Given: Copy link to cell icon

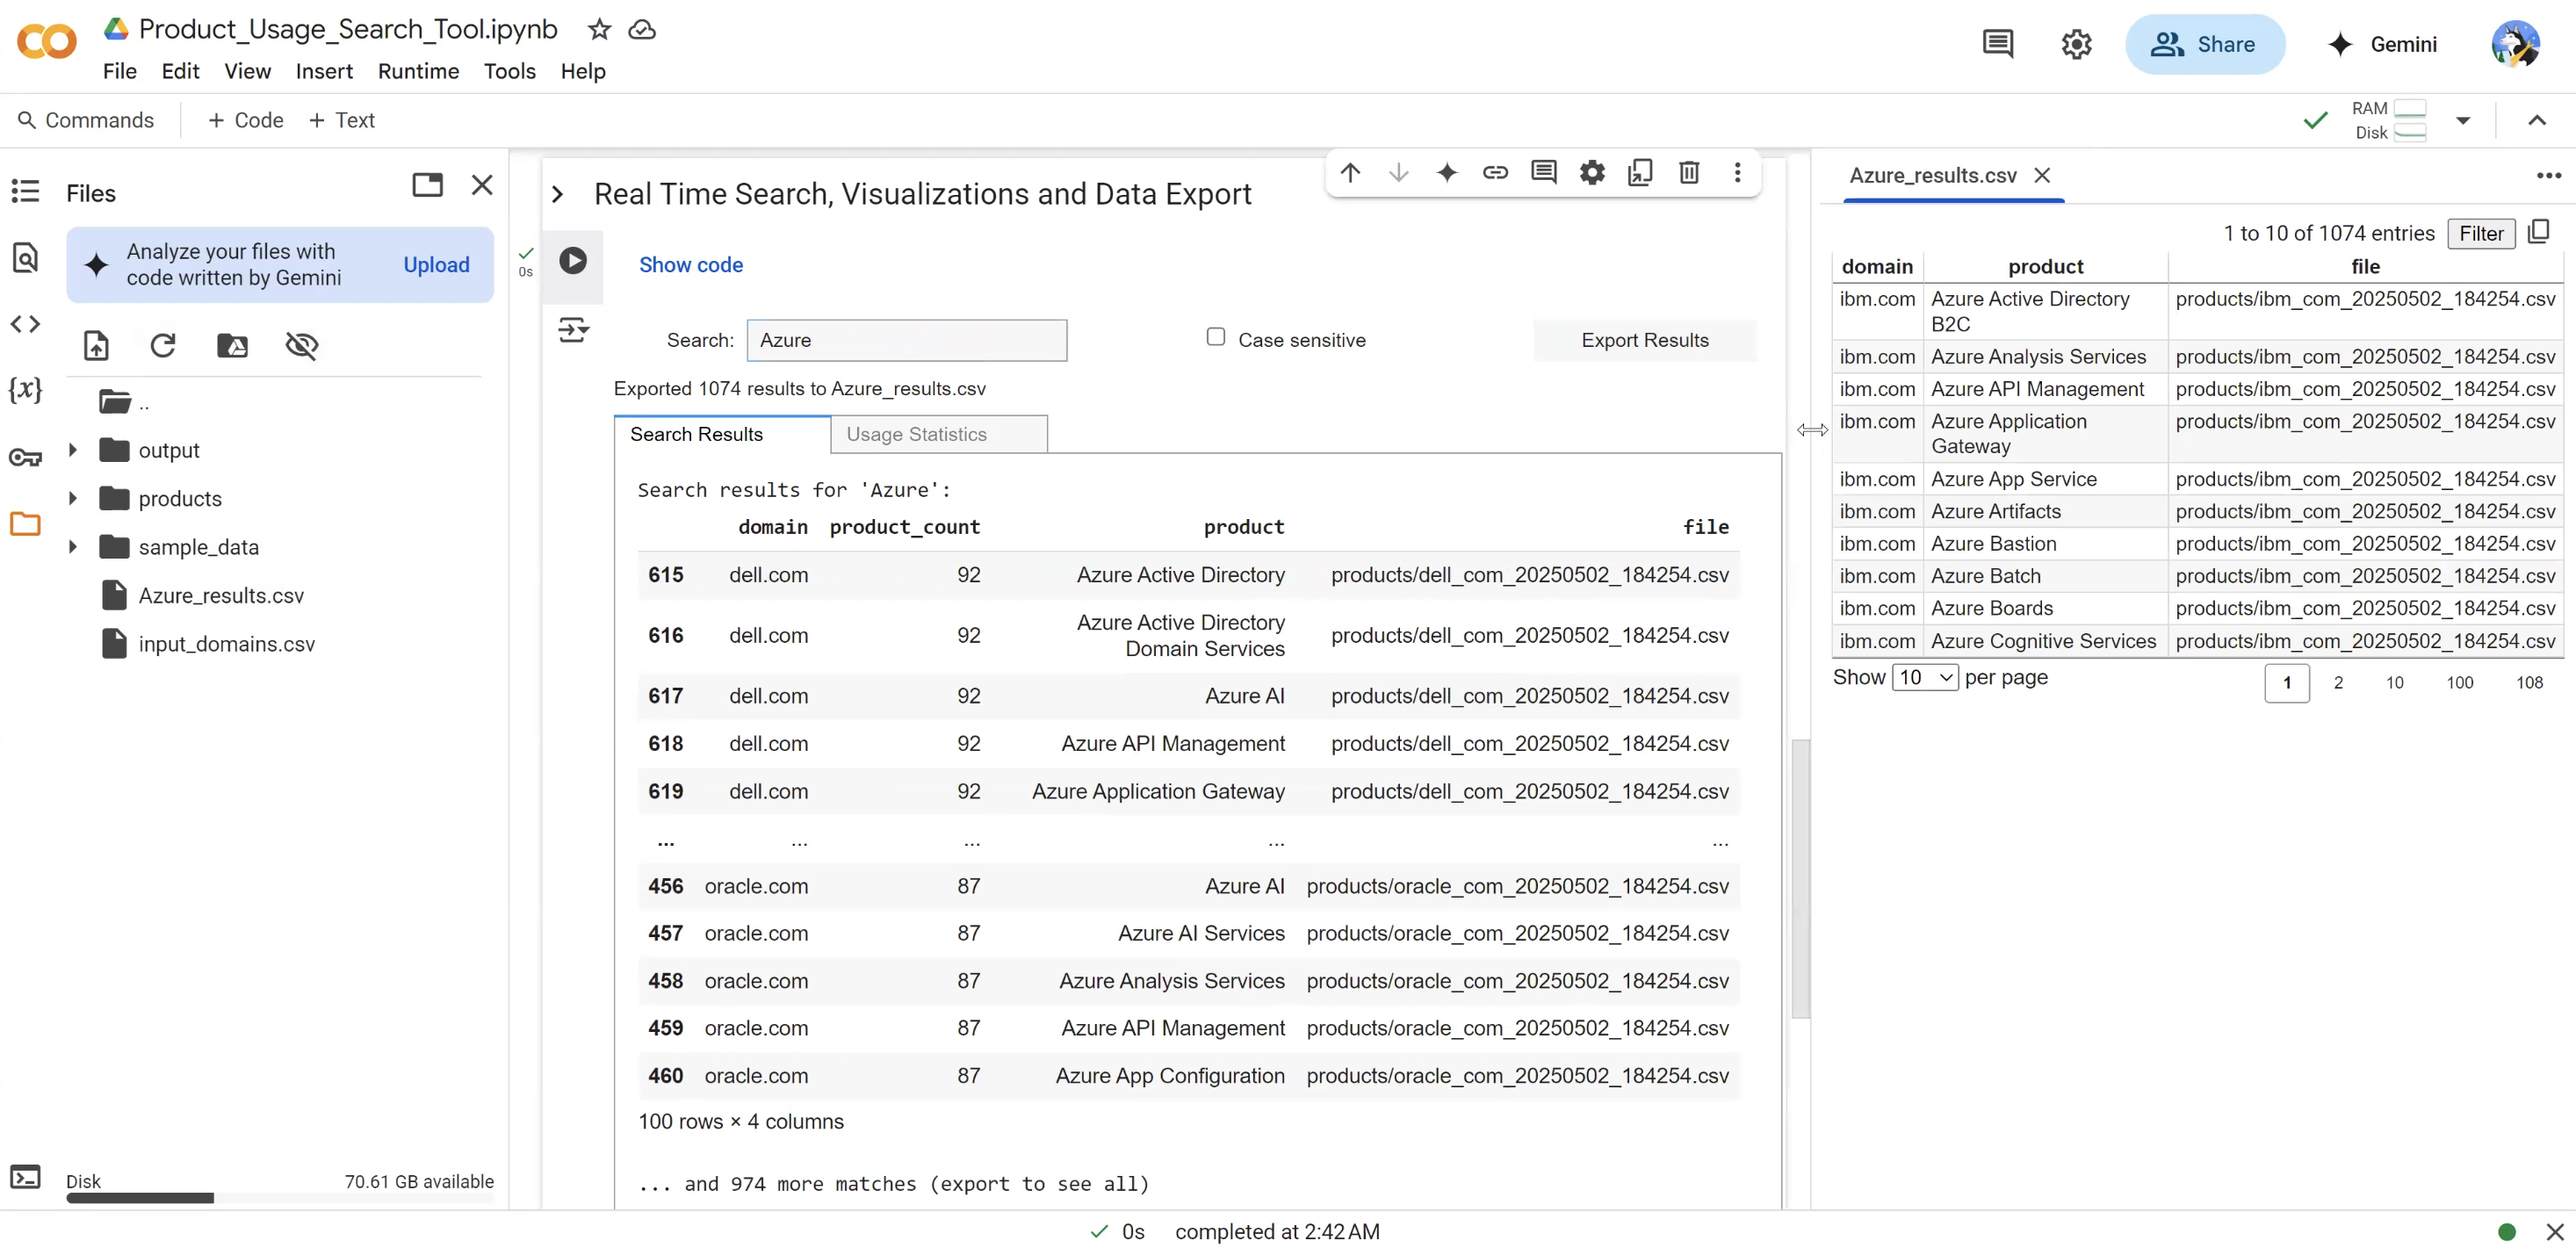Looking at the screenshot, I should point(1494,173).
